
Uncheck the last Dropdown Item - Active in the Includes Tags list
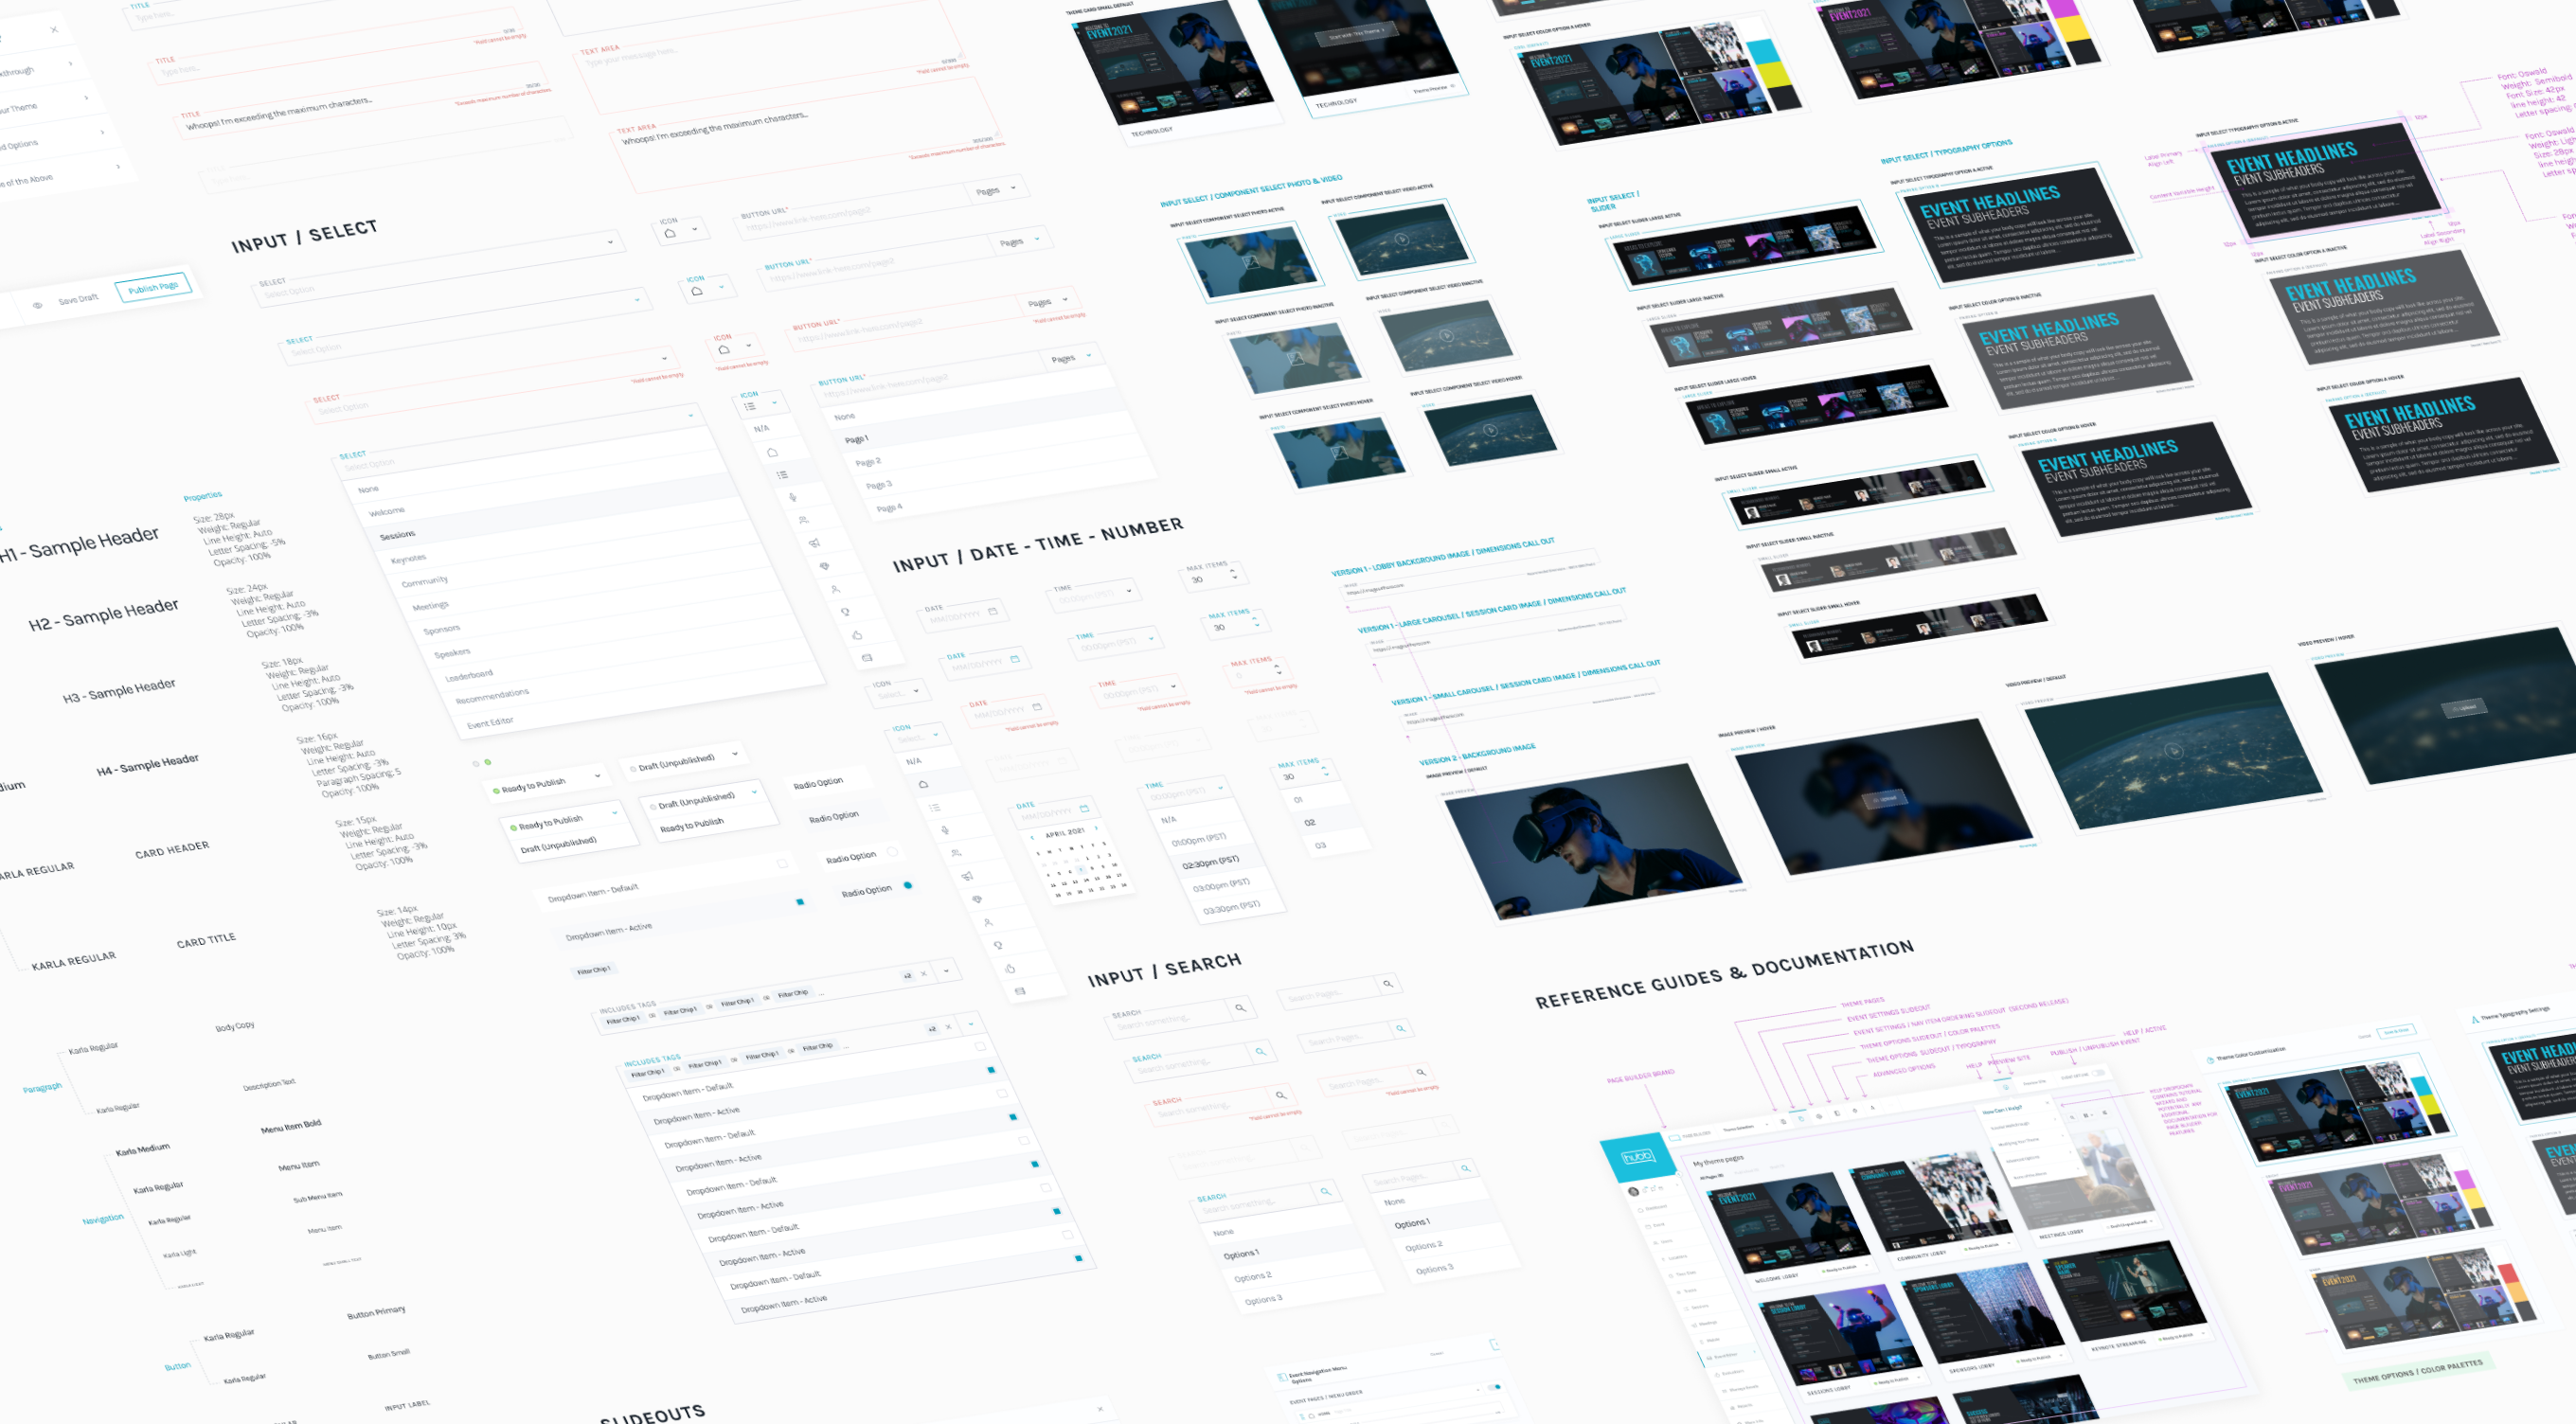pyautogui.click(x=1079, y=1258)
